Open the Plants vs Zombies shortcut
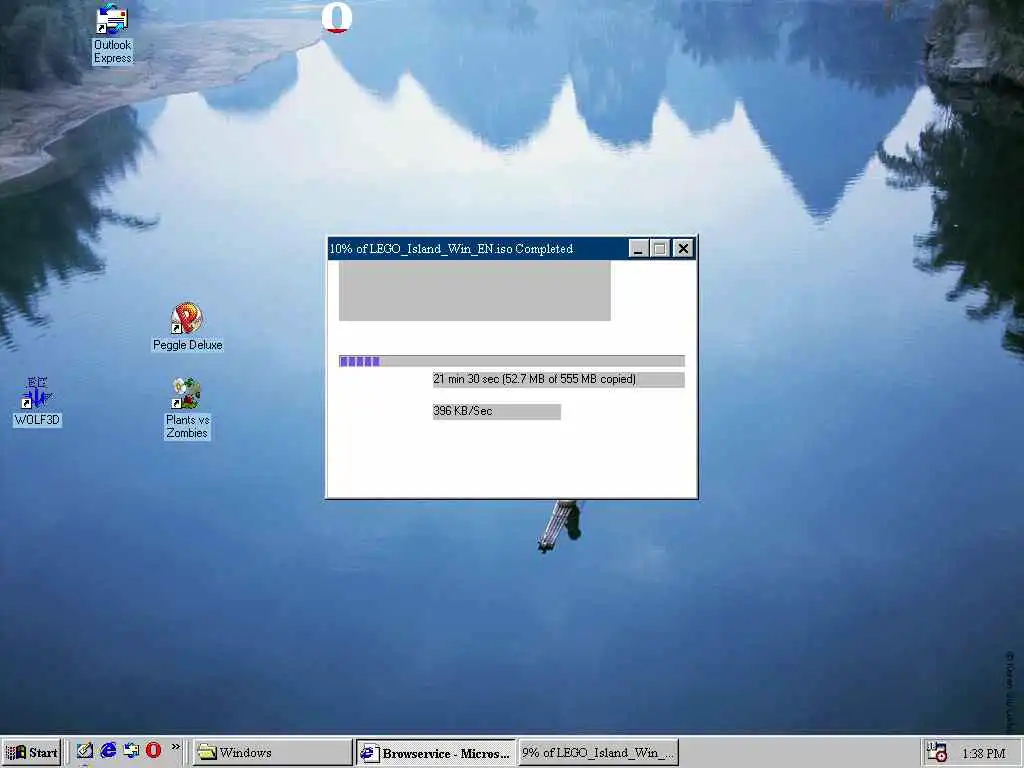 187,408
